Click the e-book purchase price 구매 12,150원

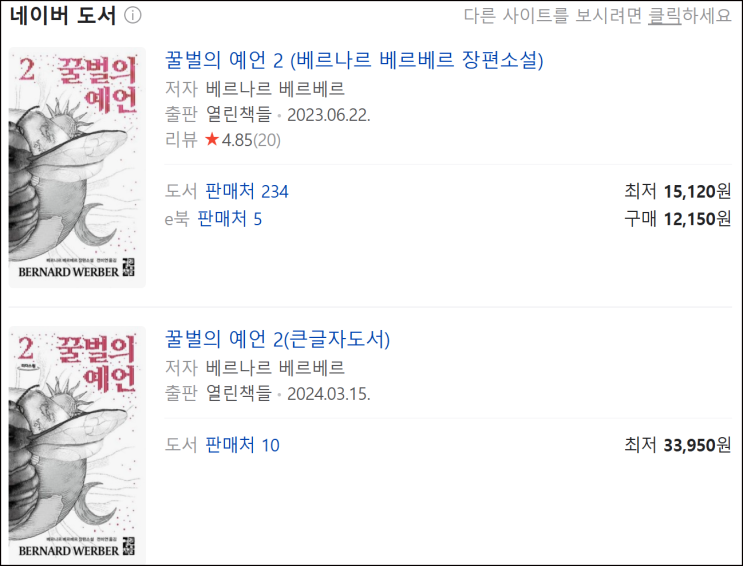[678, 219]
